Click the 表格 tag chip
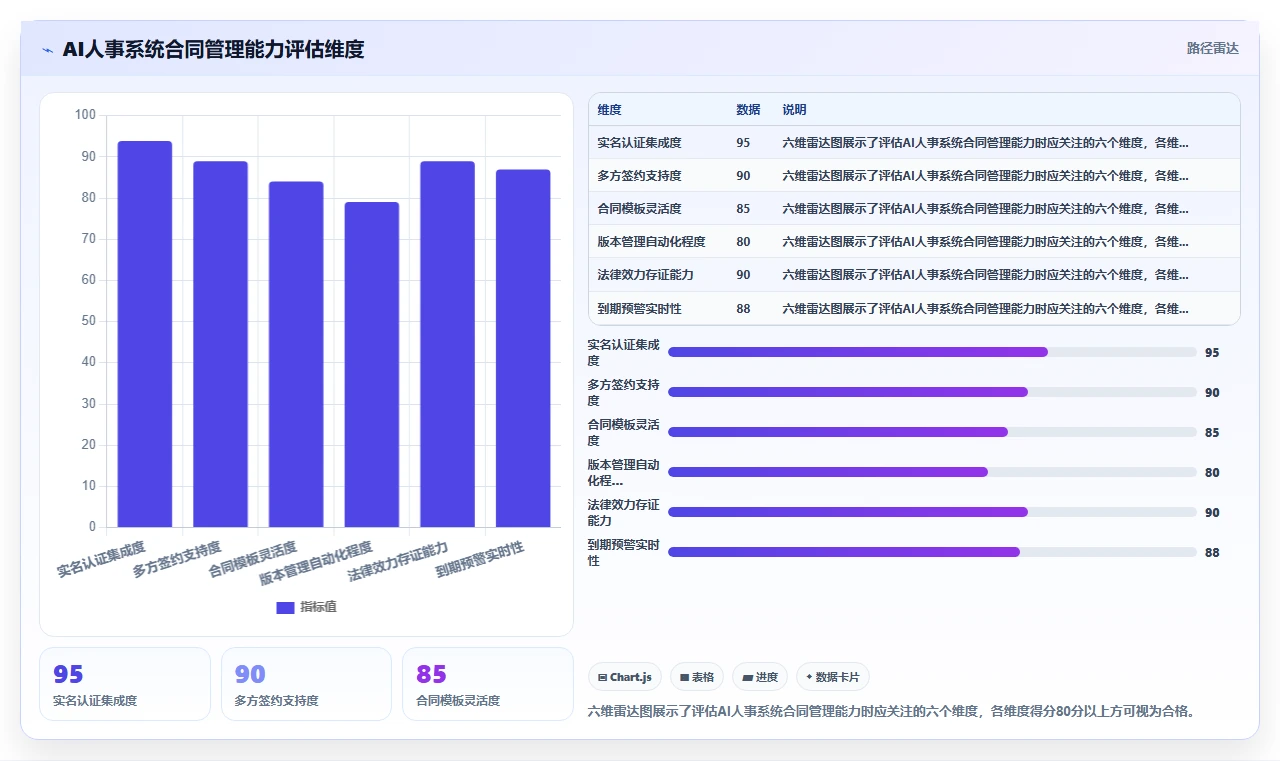This screenshot has width=1280, height=761. (x=697, y=677)
